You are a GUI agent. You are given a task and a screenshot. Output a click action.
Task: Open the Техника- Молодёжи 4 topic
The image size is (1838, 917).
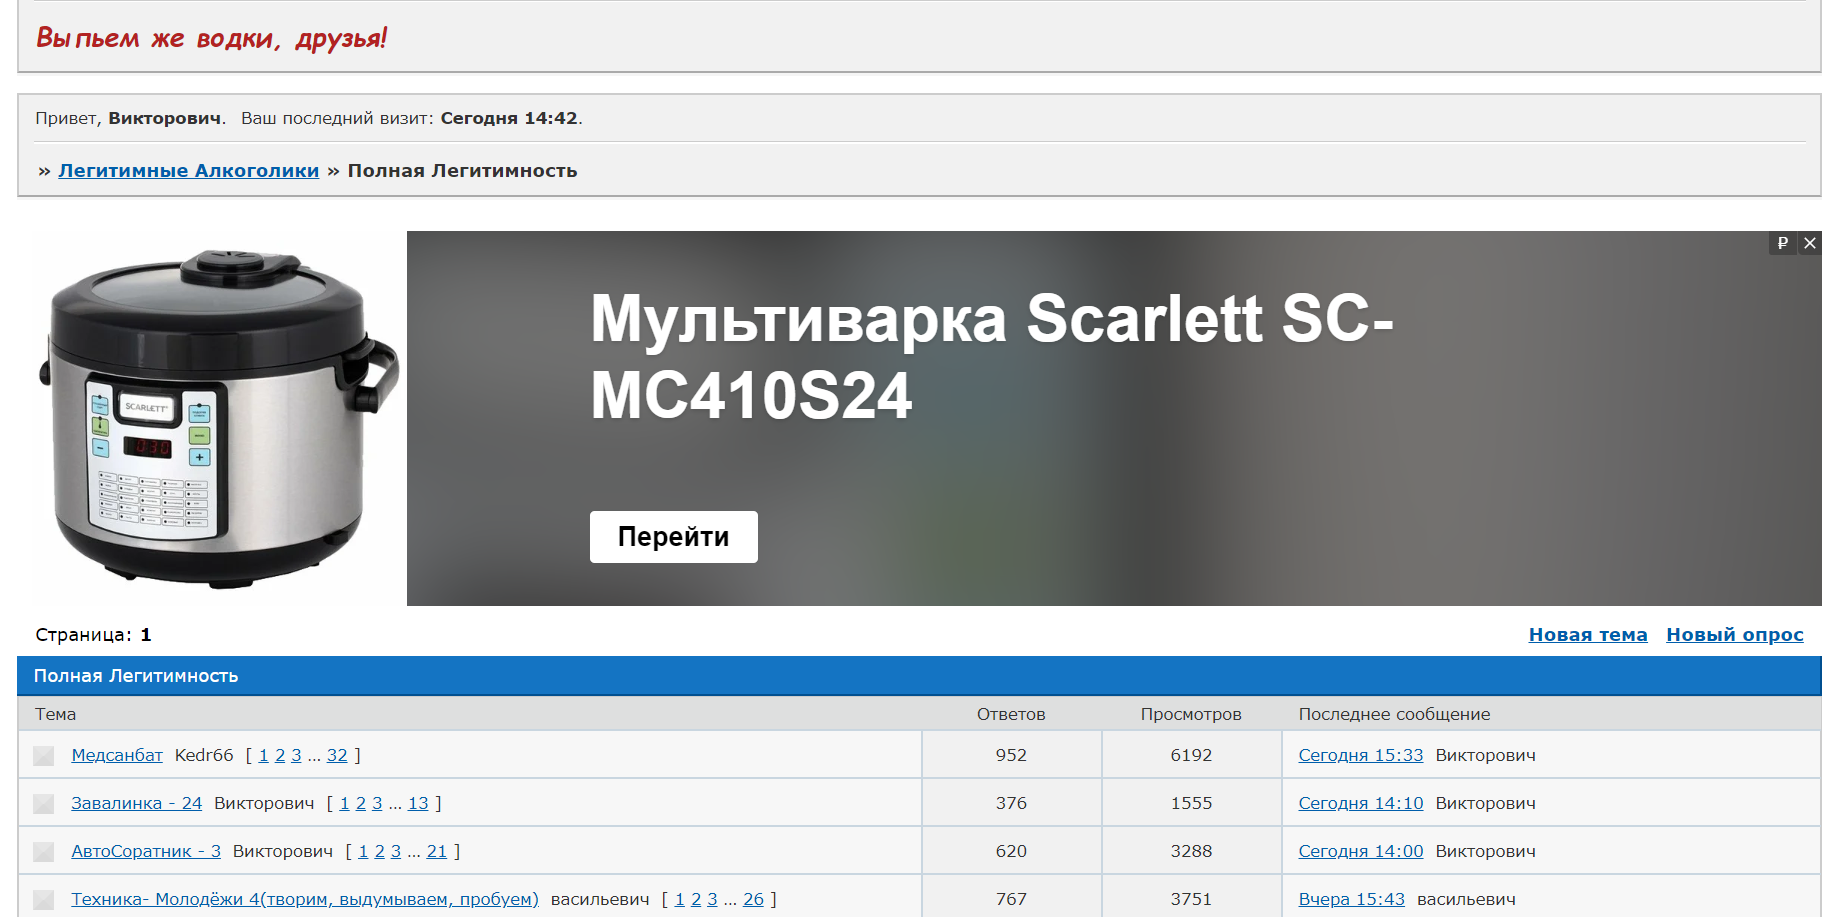305,899
